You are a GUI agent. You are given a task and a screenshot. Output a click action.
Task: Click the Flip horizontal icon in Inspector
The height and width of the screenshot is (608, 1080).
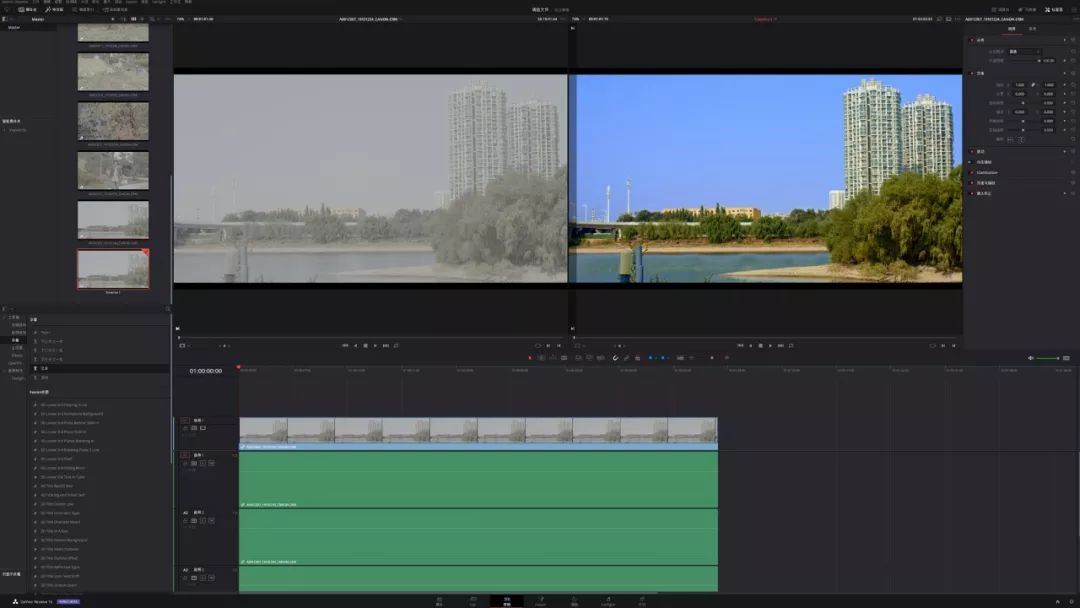click(1010, 139)
